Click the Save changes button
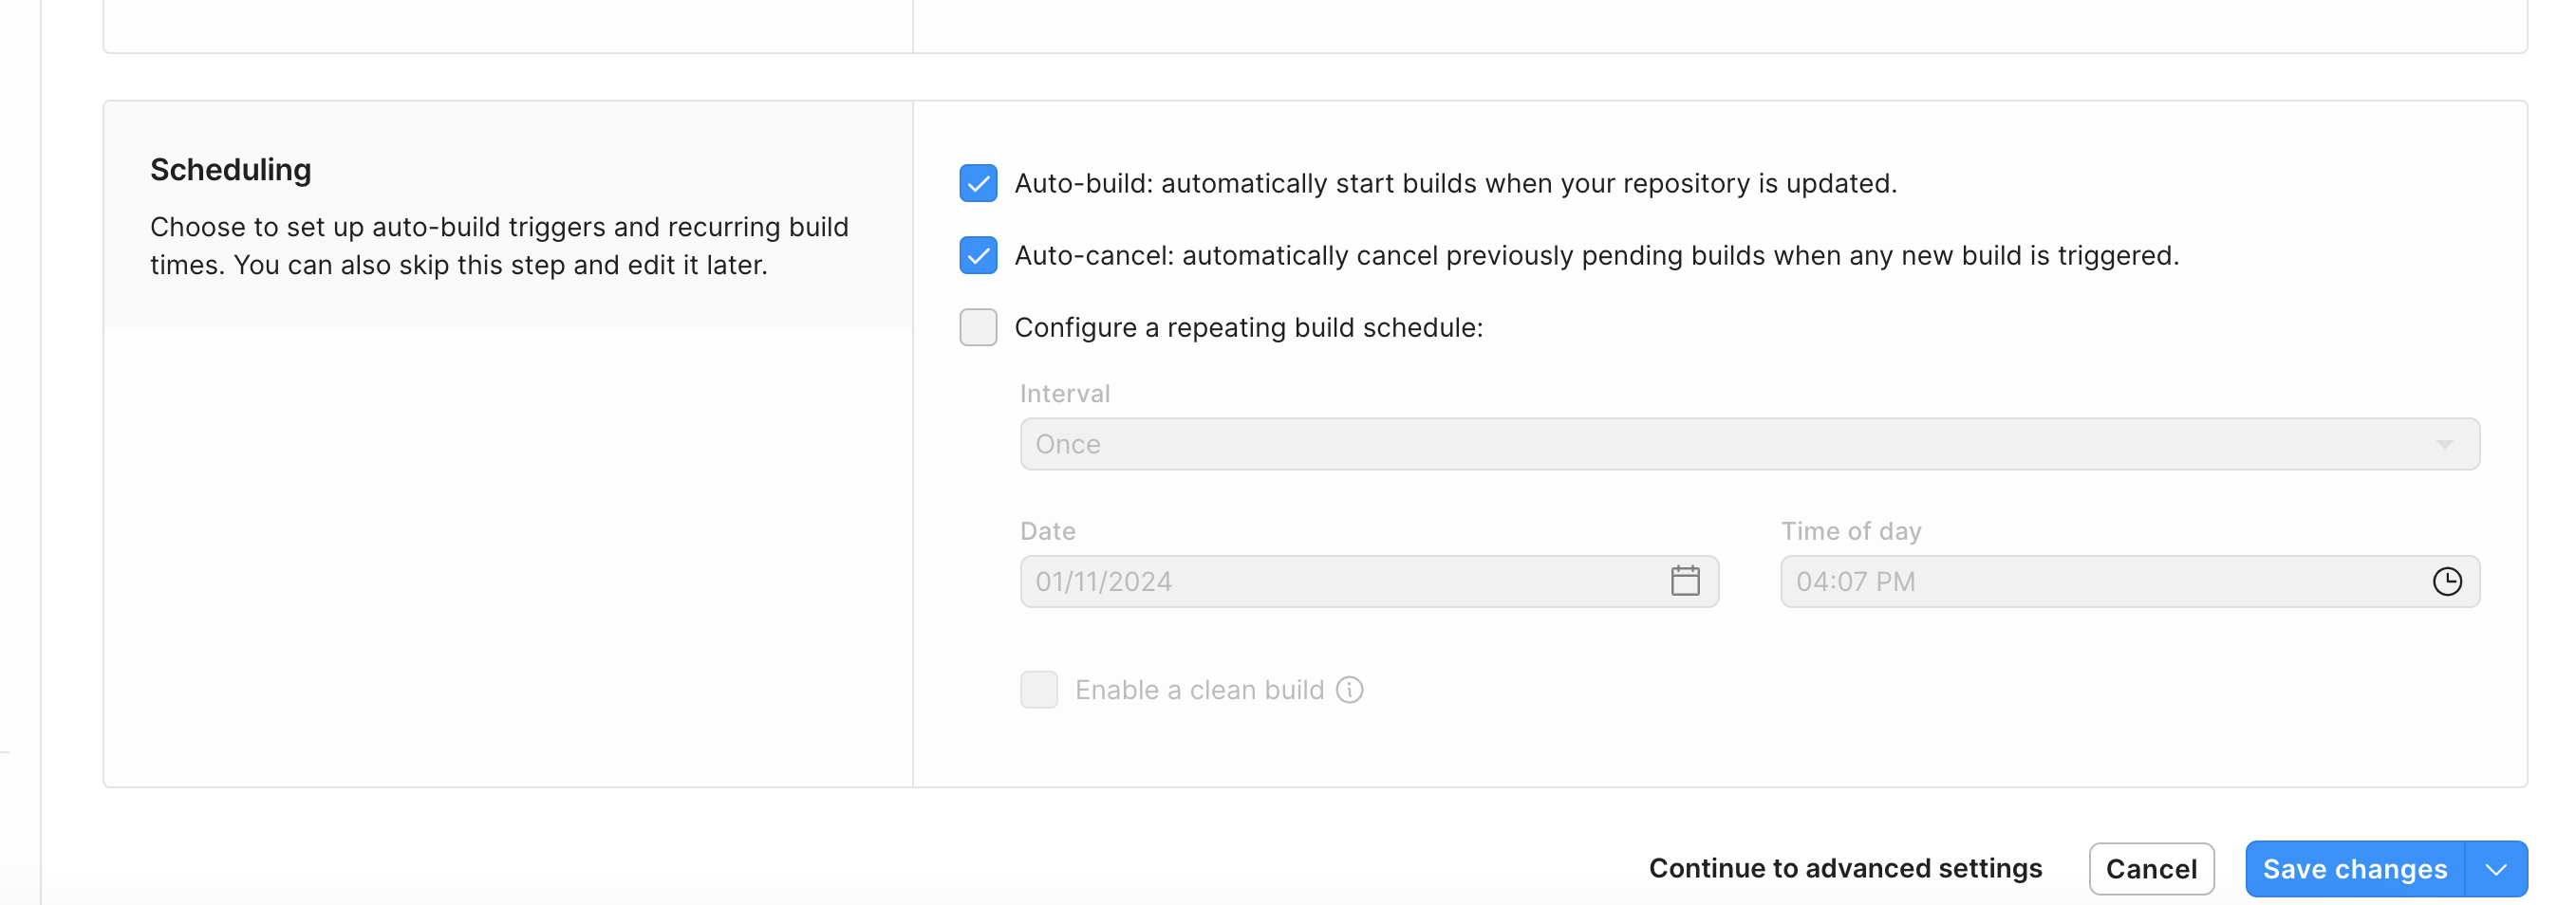Viewport: 2576px width, 905px height. 2354,869
